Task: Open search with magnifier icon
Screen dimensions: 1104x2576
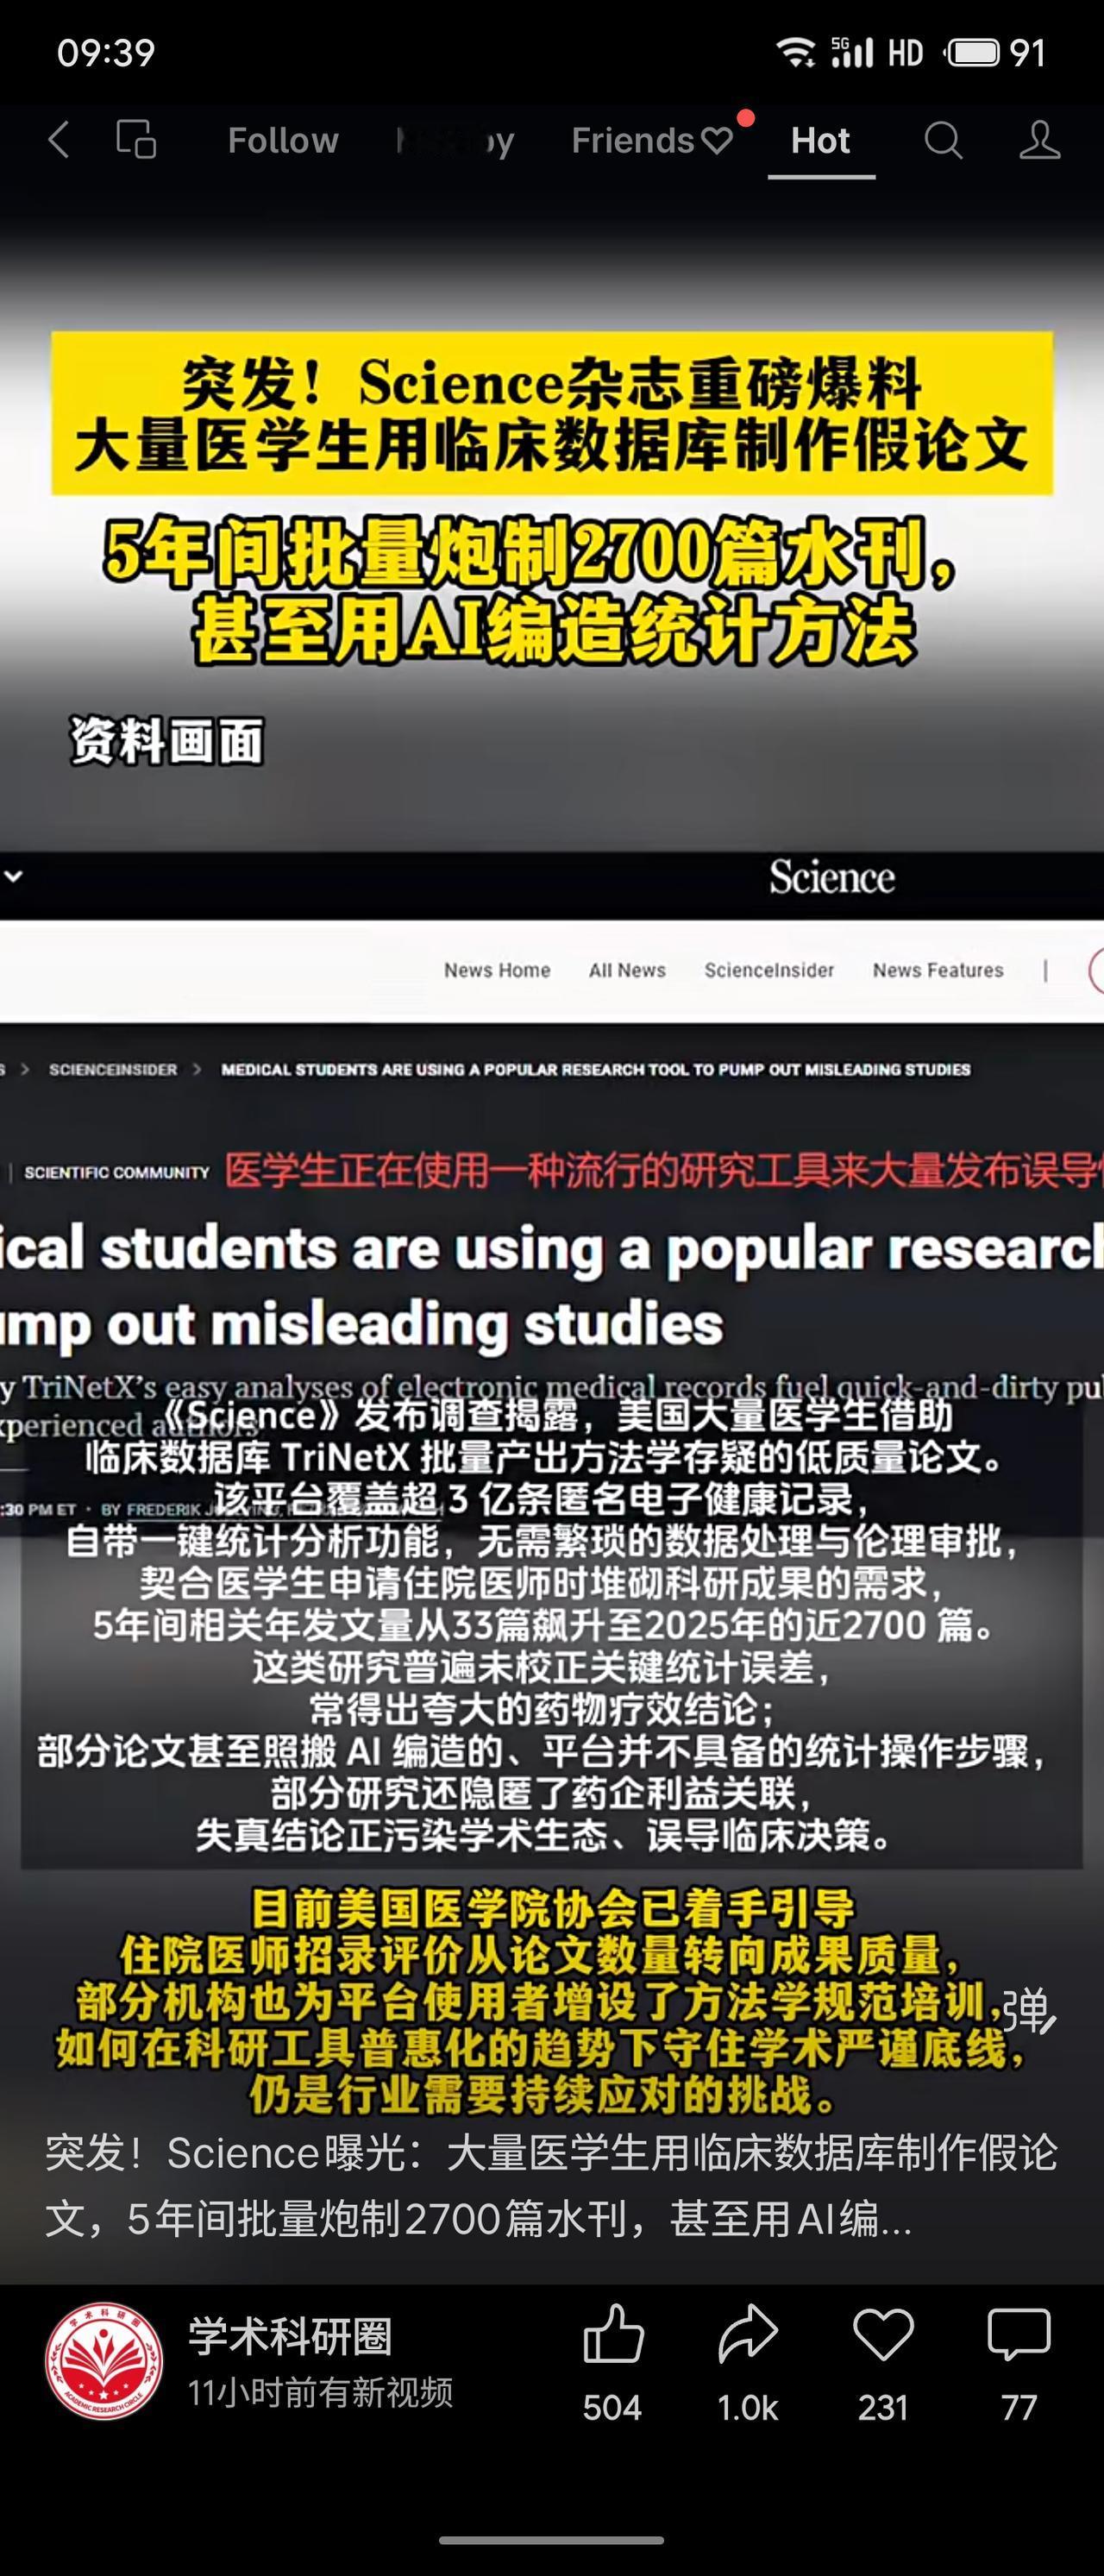Action: pos(943,140)
